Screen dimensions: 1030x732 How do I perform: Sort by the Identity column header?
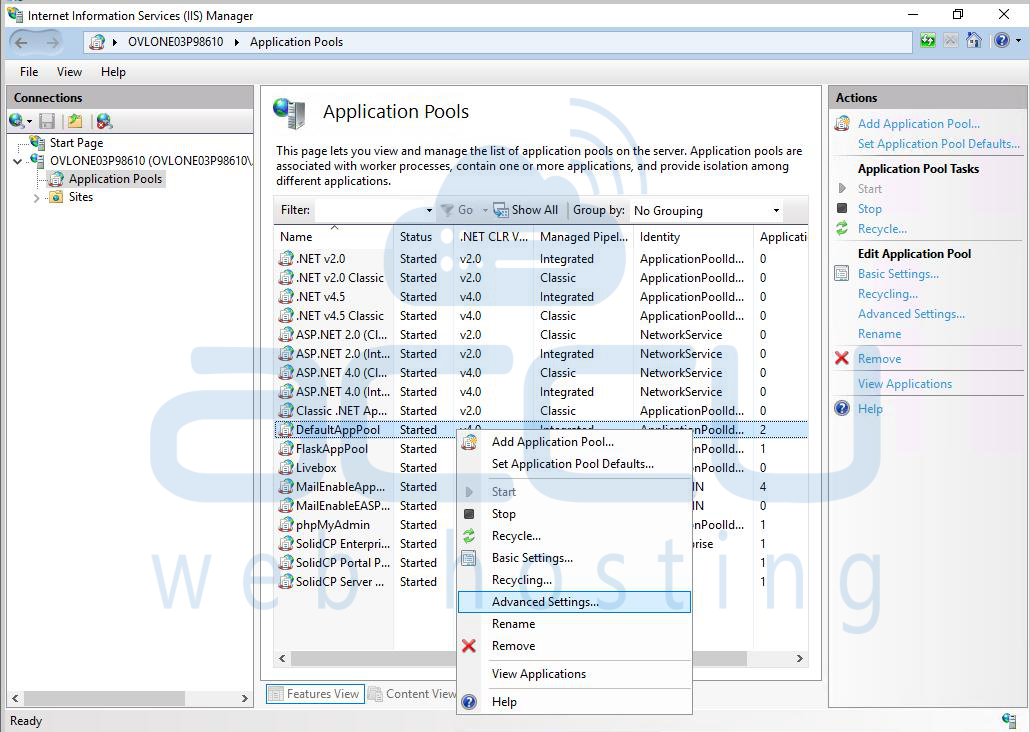(694, 237)
